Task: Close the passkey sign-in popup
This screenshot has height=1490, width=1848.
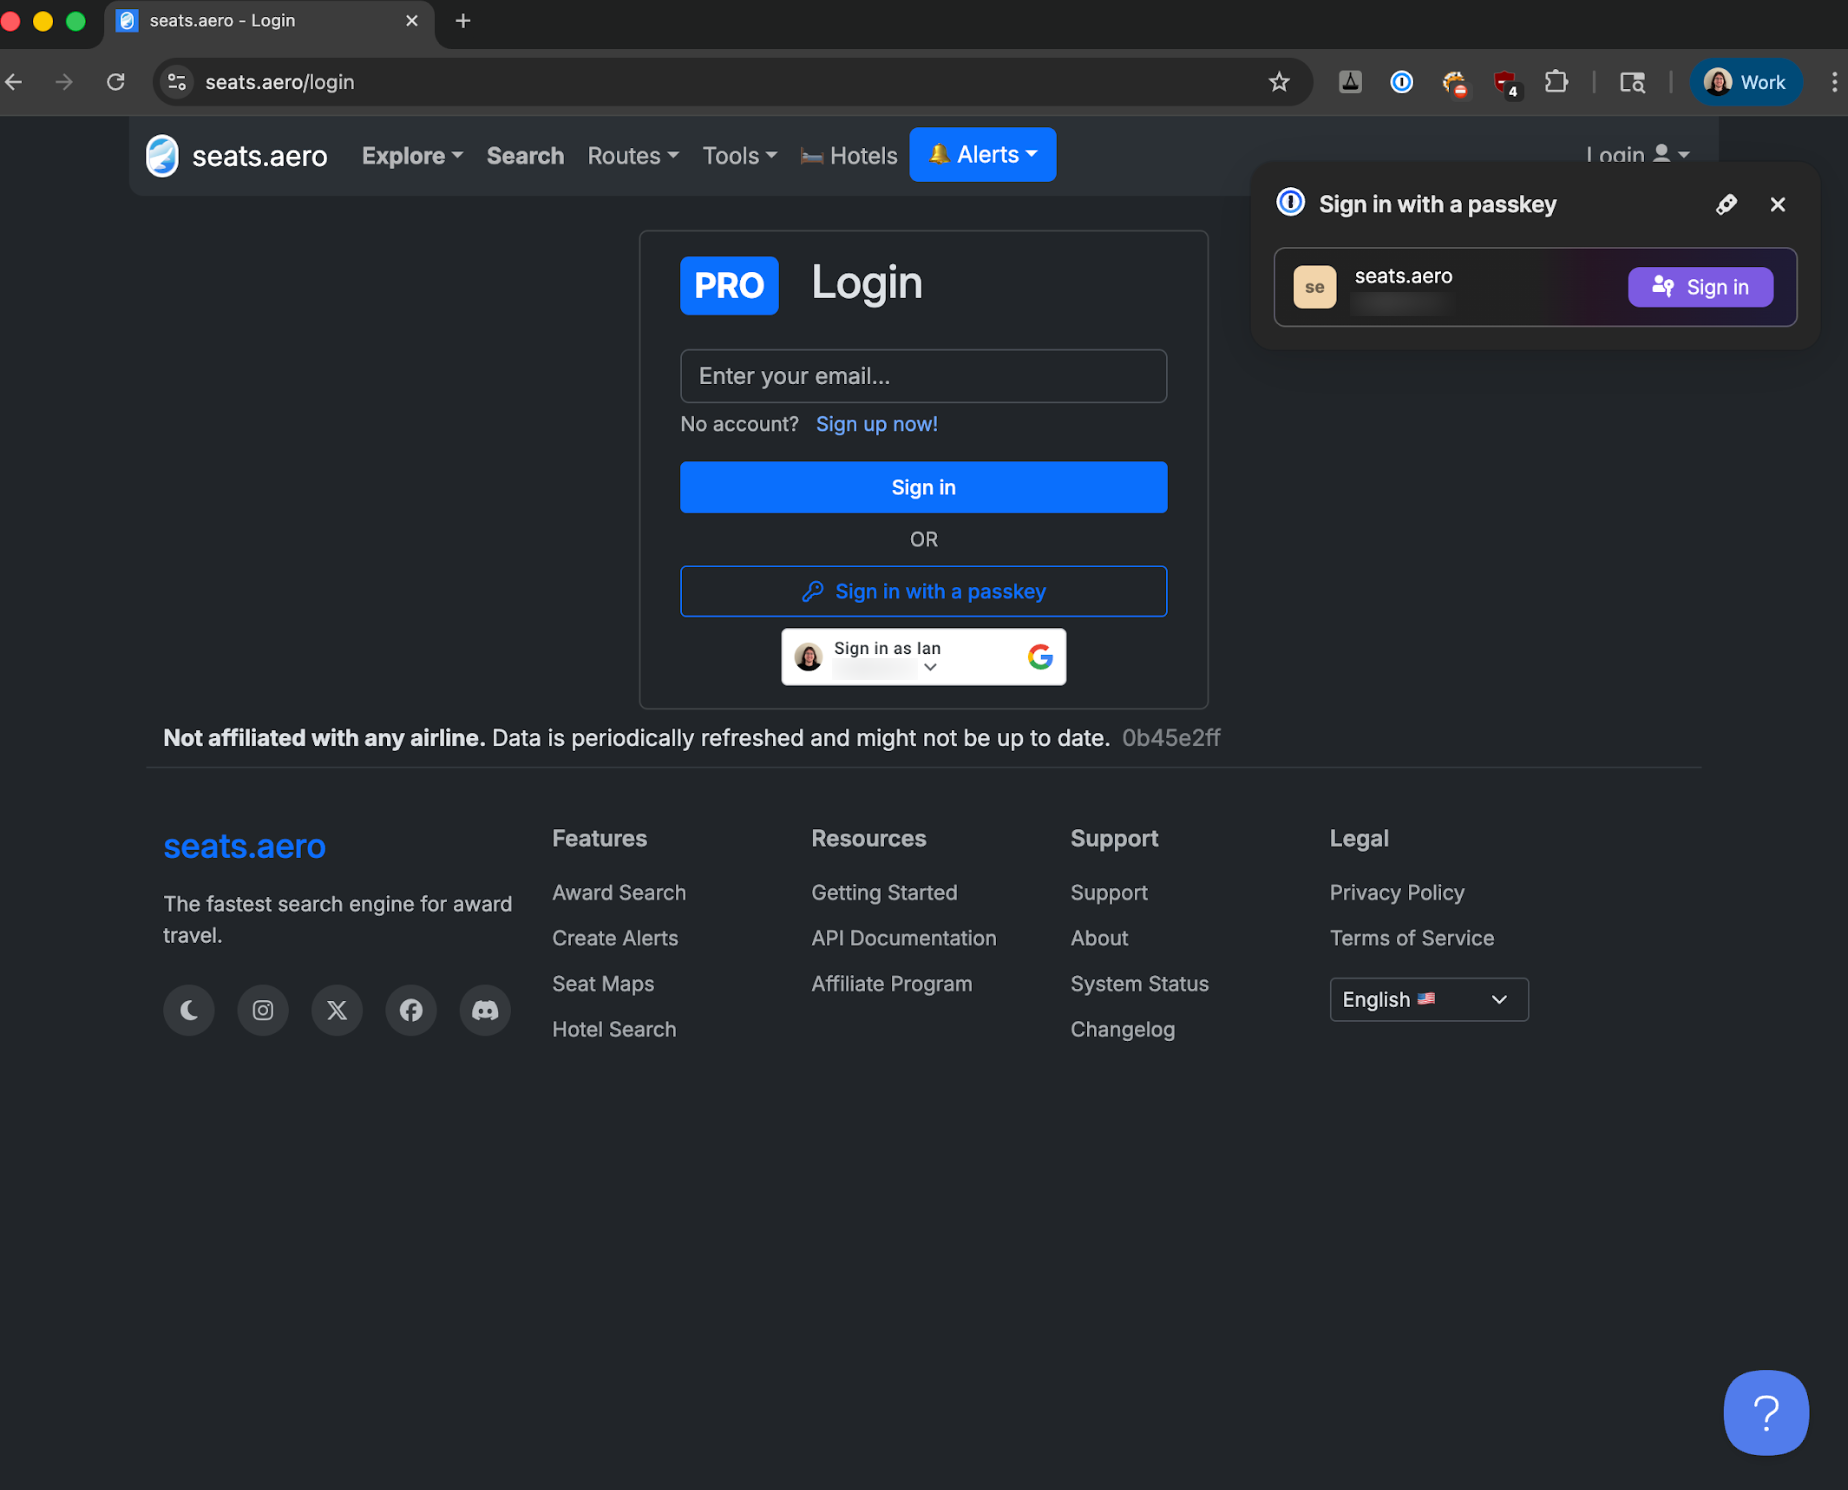Action: pos(1777,204)
